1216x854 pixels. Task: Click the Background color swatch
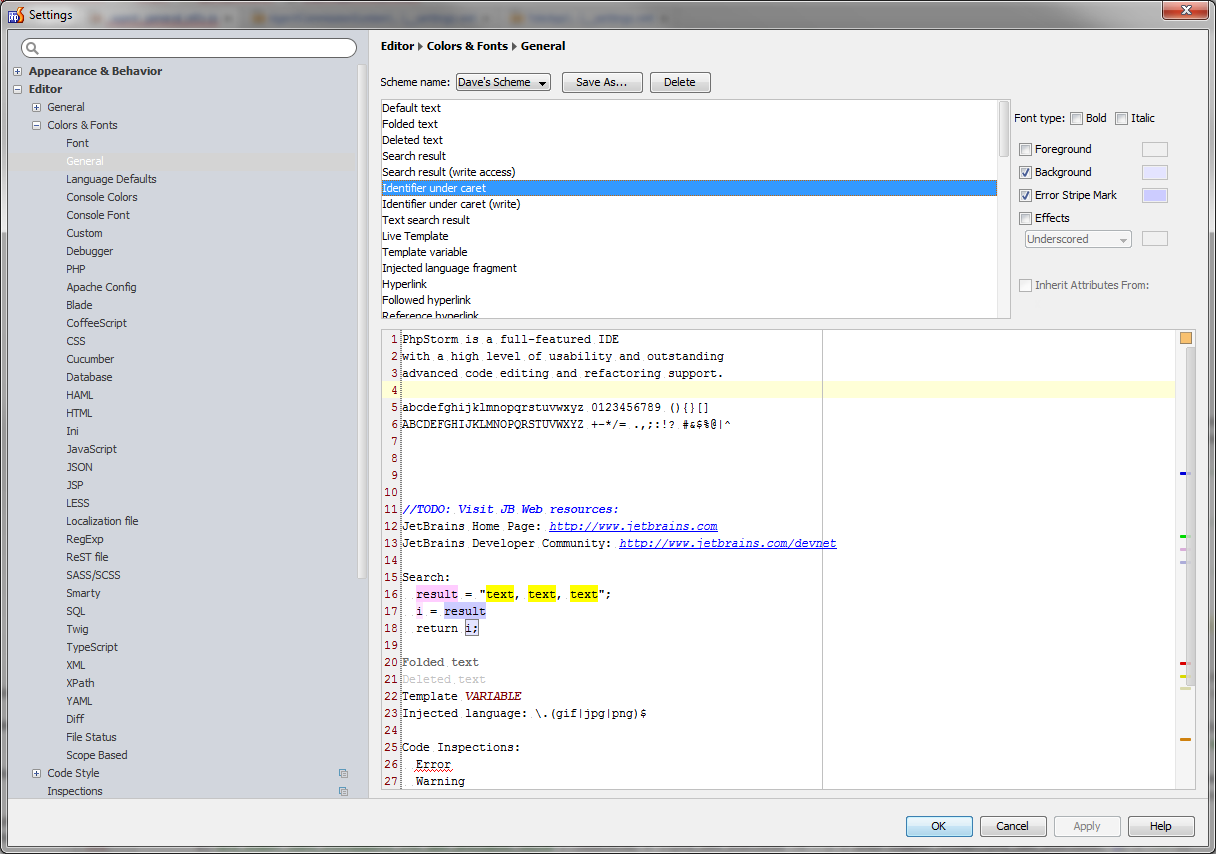1154,172
